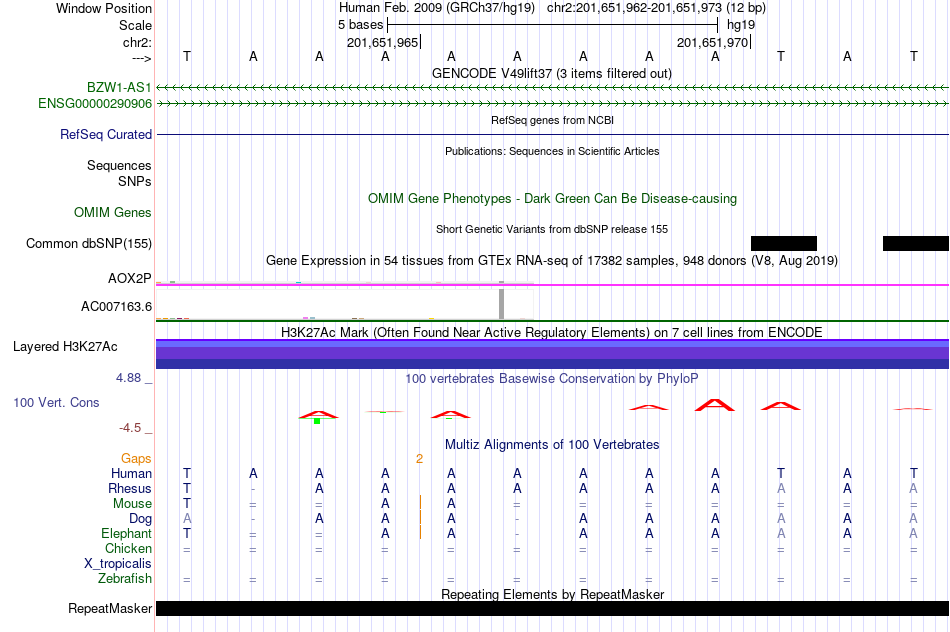This screenshot has height=632, width=950.
Task: Click the orange gap count 2
Action: (x=419, y=459)
